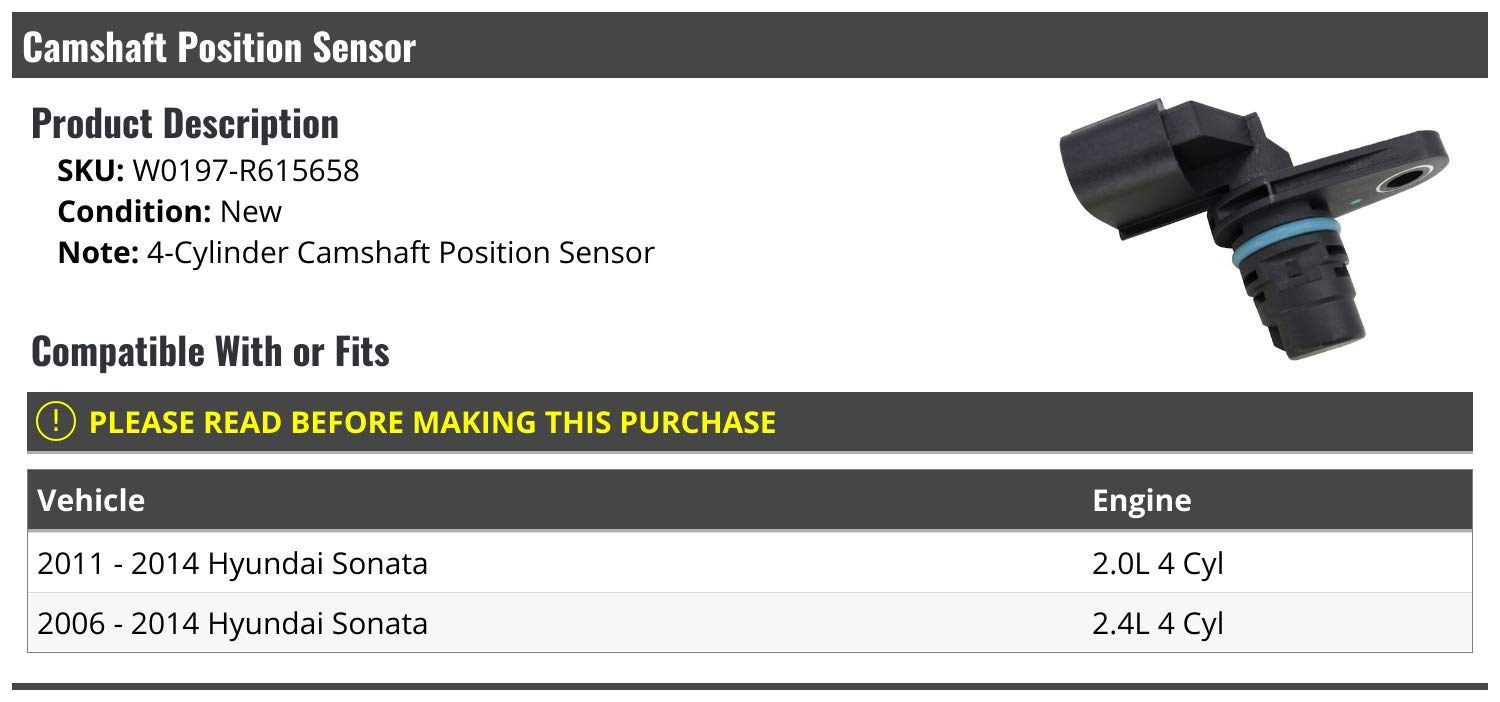Click the "Camshaft Position Sensor" title bar
The width and height of the screenshot is (1500, 702).
pos(219,47)
